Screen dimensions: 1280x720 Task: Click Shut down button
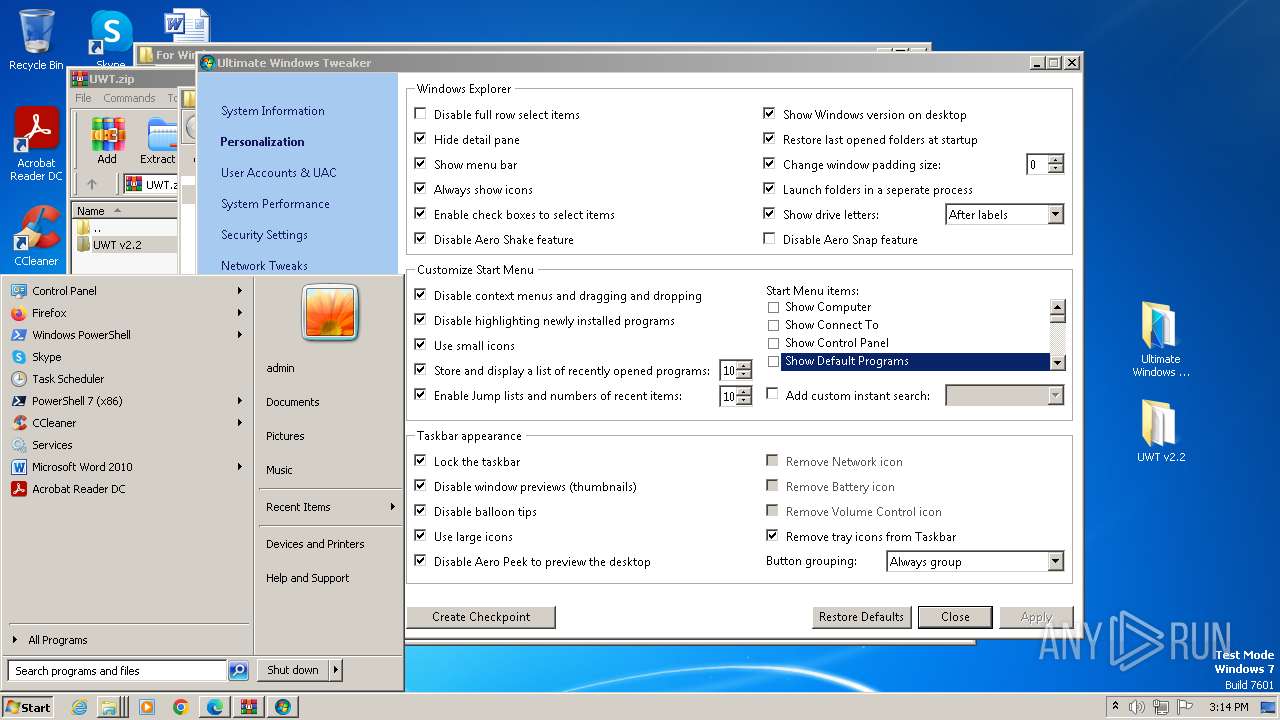pos(293,670)
